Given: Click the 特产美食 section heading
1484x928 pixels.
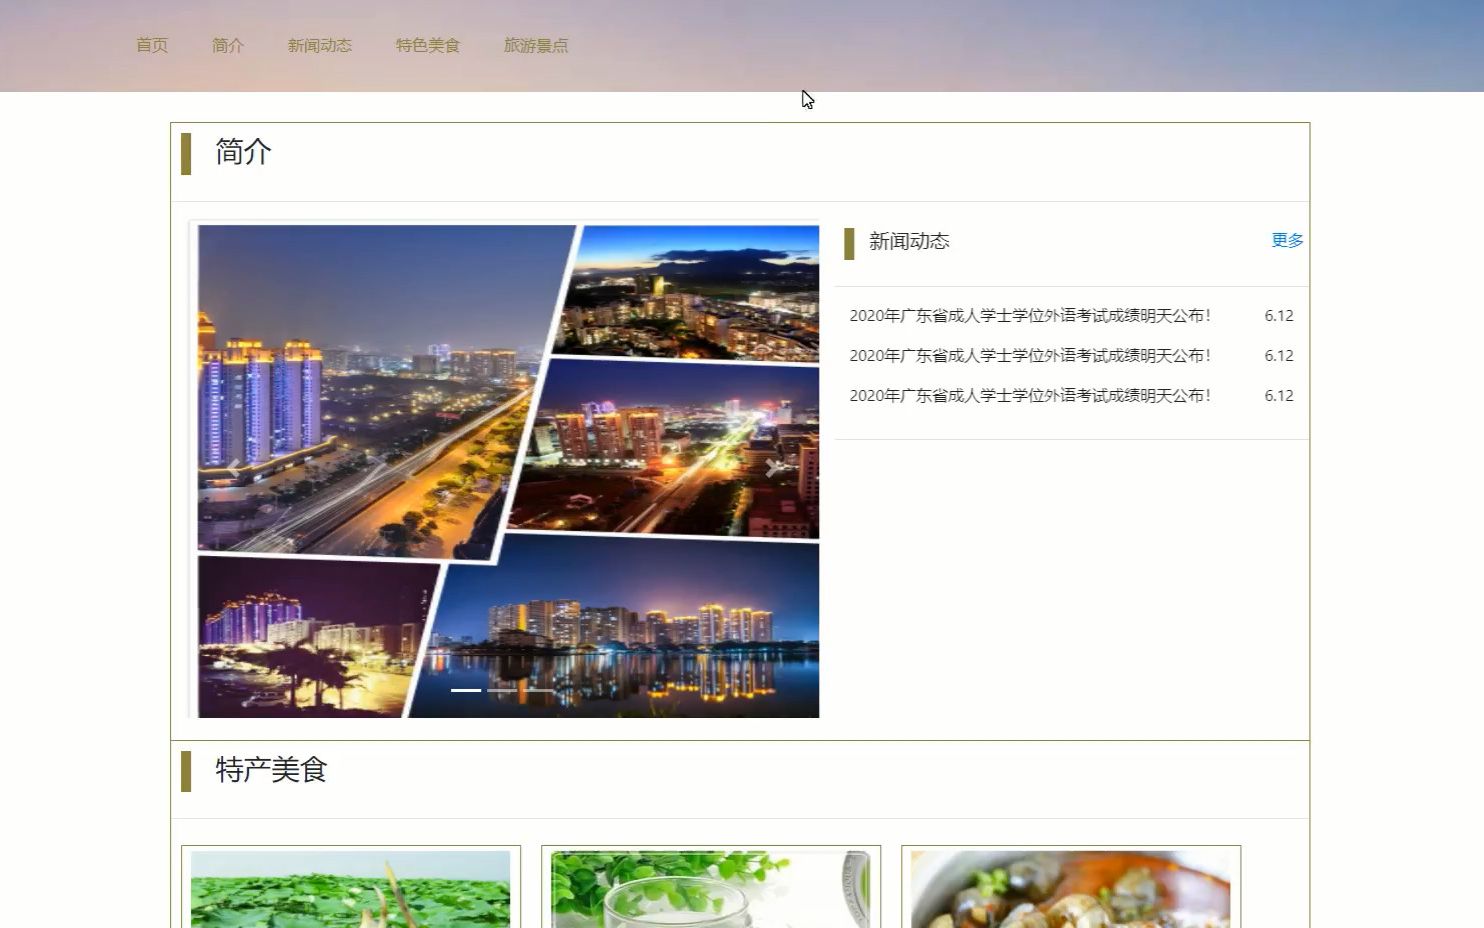Looking at the screenshot, I should 271,770.
